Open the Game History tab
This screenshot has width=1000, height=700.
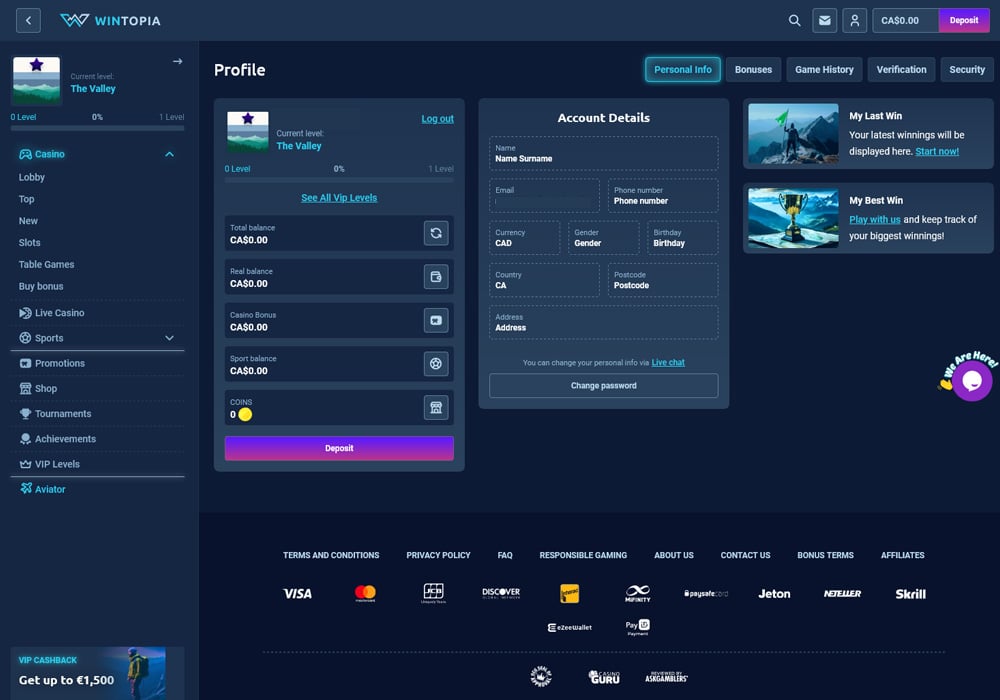click(x=824, y=69)
